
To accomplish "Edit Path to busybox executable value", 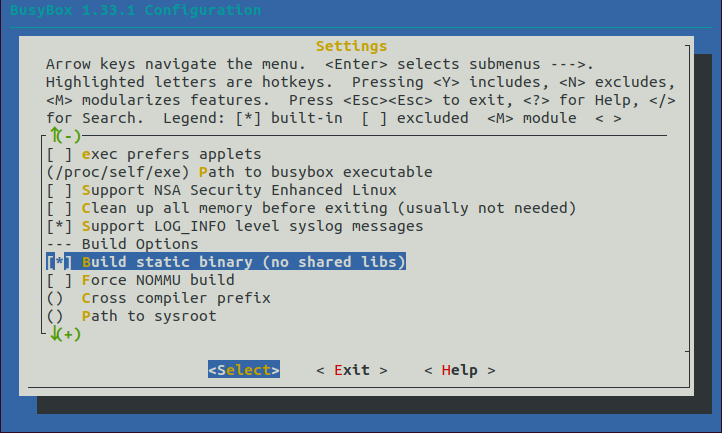I will coord(239,172).
